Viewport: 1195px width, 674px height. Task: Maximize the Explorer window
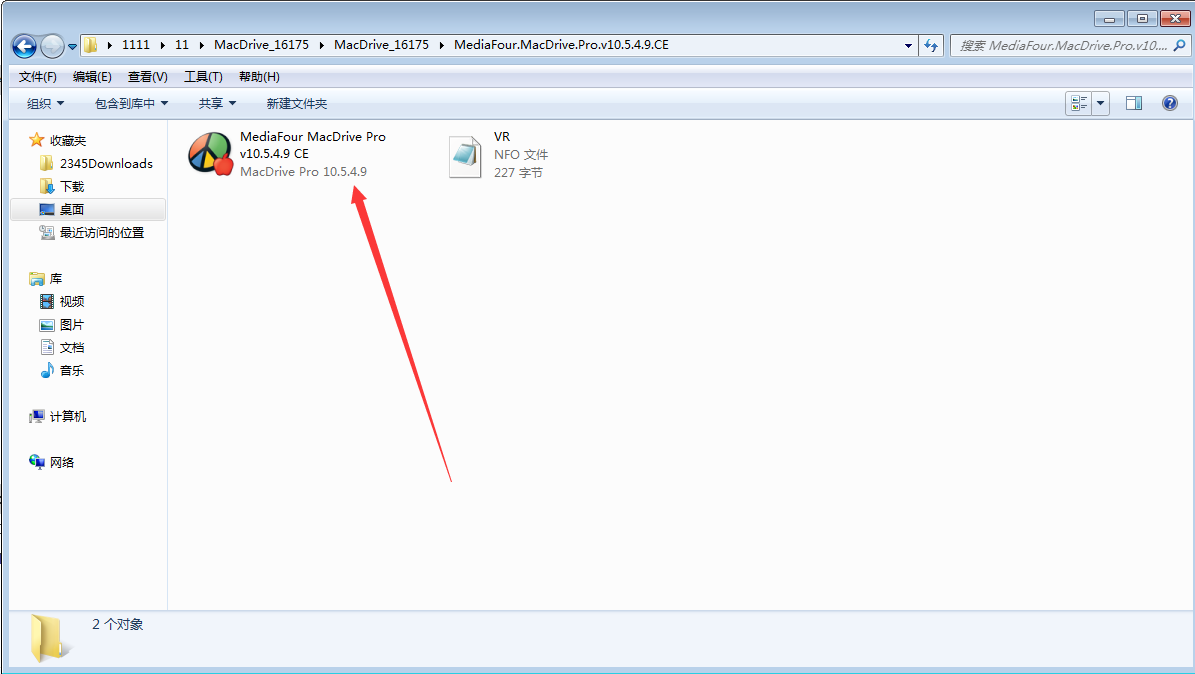(1142, 19)
